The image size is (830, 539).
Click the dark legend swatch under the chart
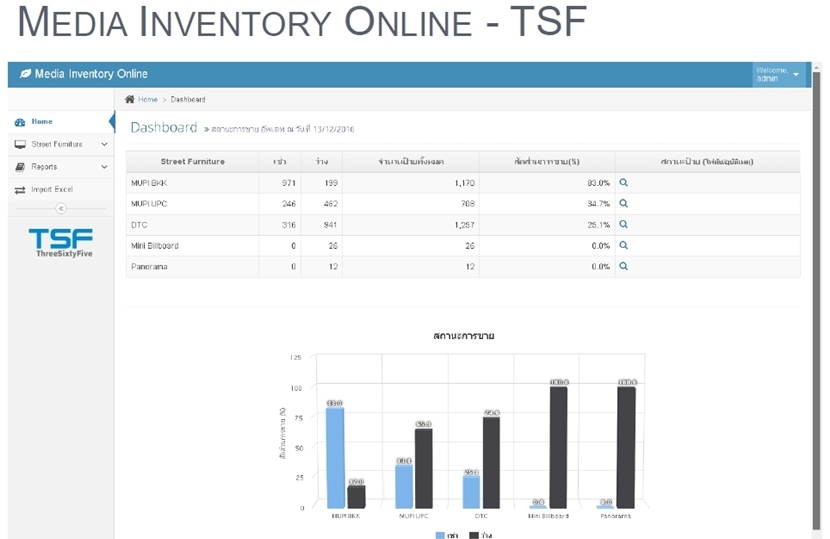pos(474,535)
